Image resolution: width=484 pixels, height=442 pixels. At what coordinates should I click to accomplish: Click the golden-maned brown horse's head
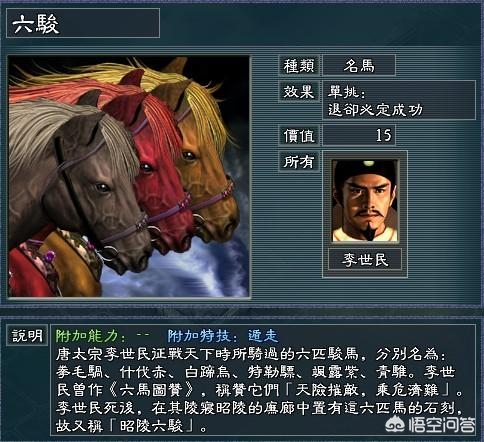[203, 167]
